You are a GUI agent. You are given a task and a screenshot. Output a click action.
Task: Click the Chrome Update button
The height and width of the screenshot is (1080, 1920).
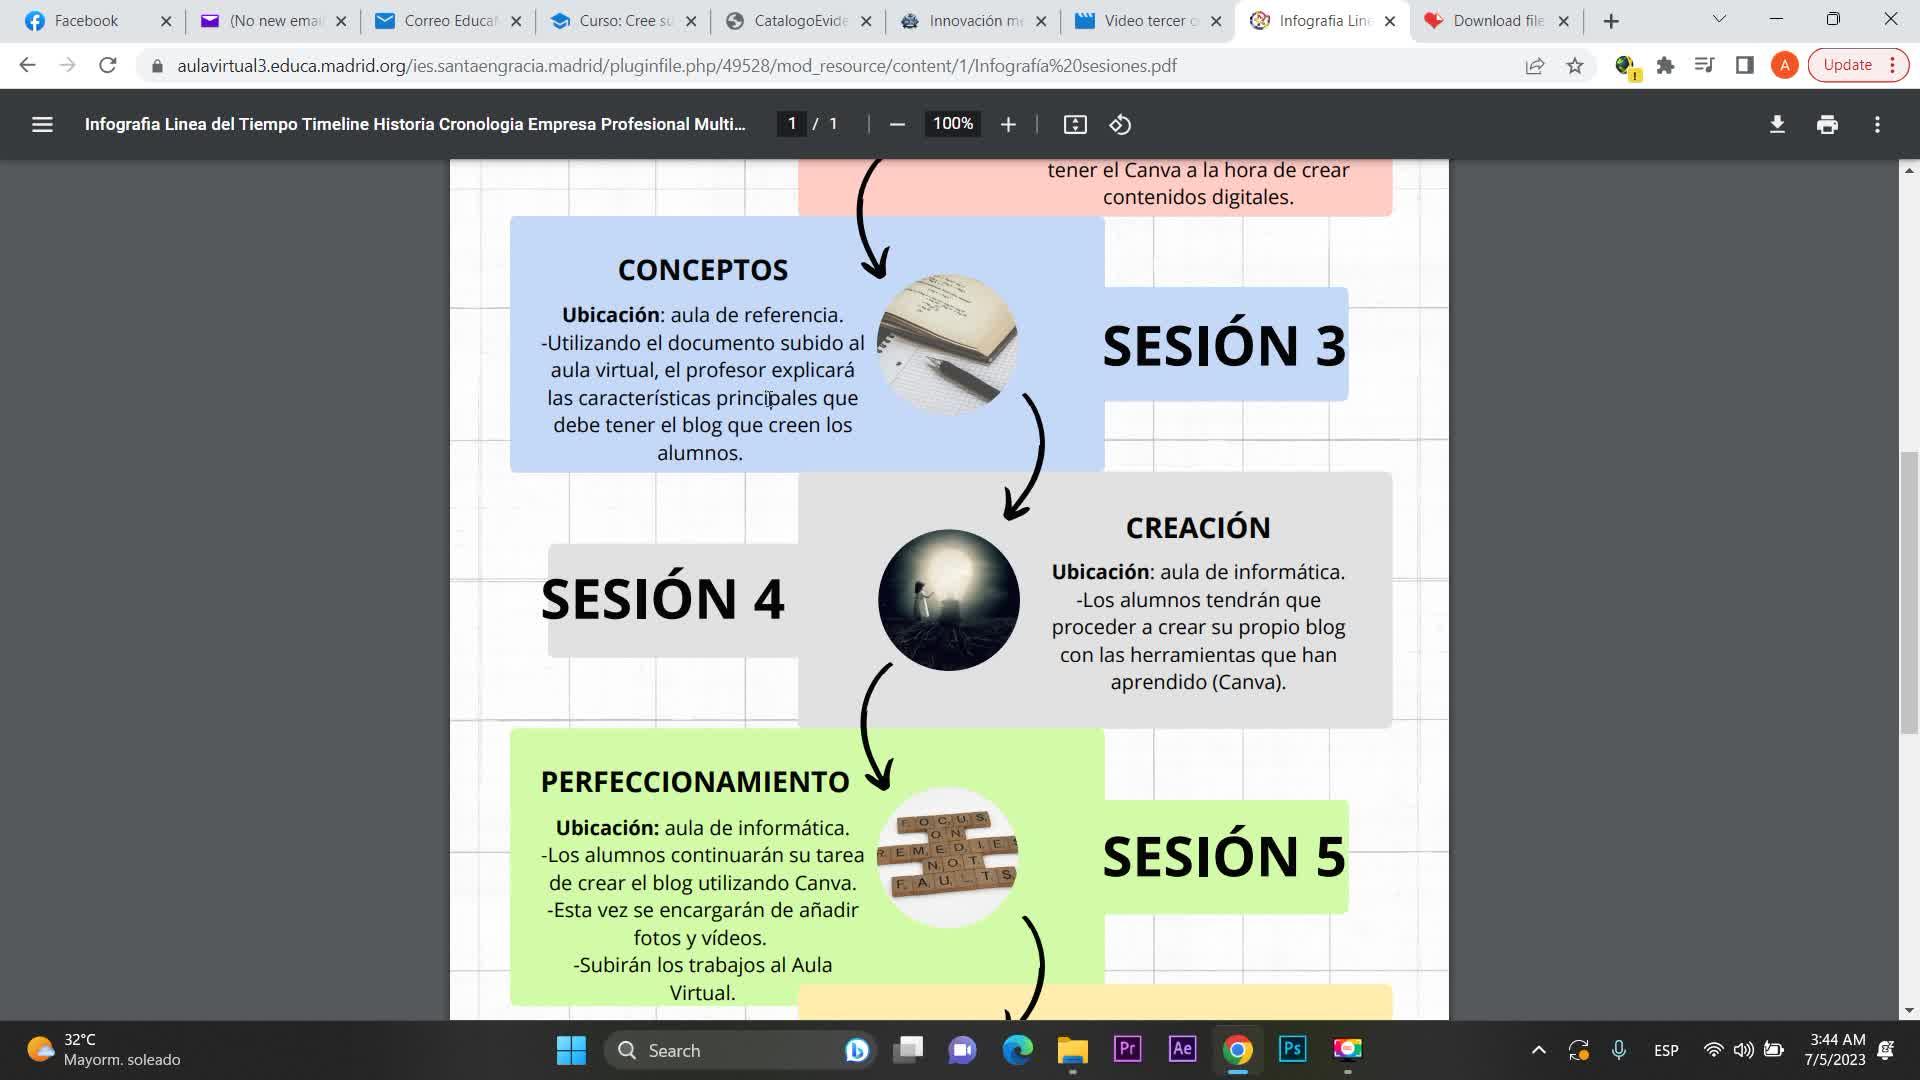pyautogui.click(x=1847, y=65)
